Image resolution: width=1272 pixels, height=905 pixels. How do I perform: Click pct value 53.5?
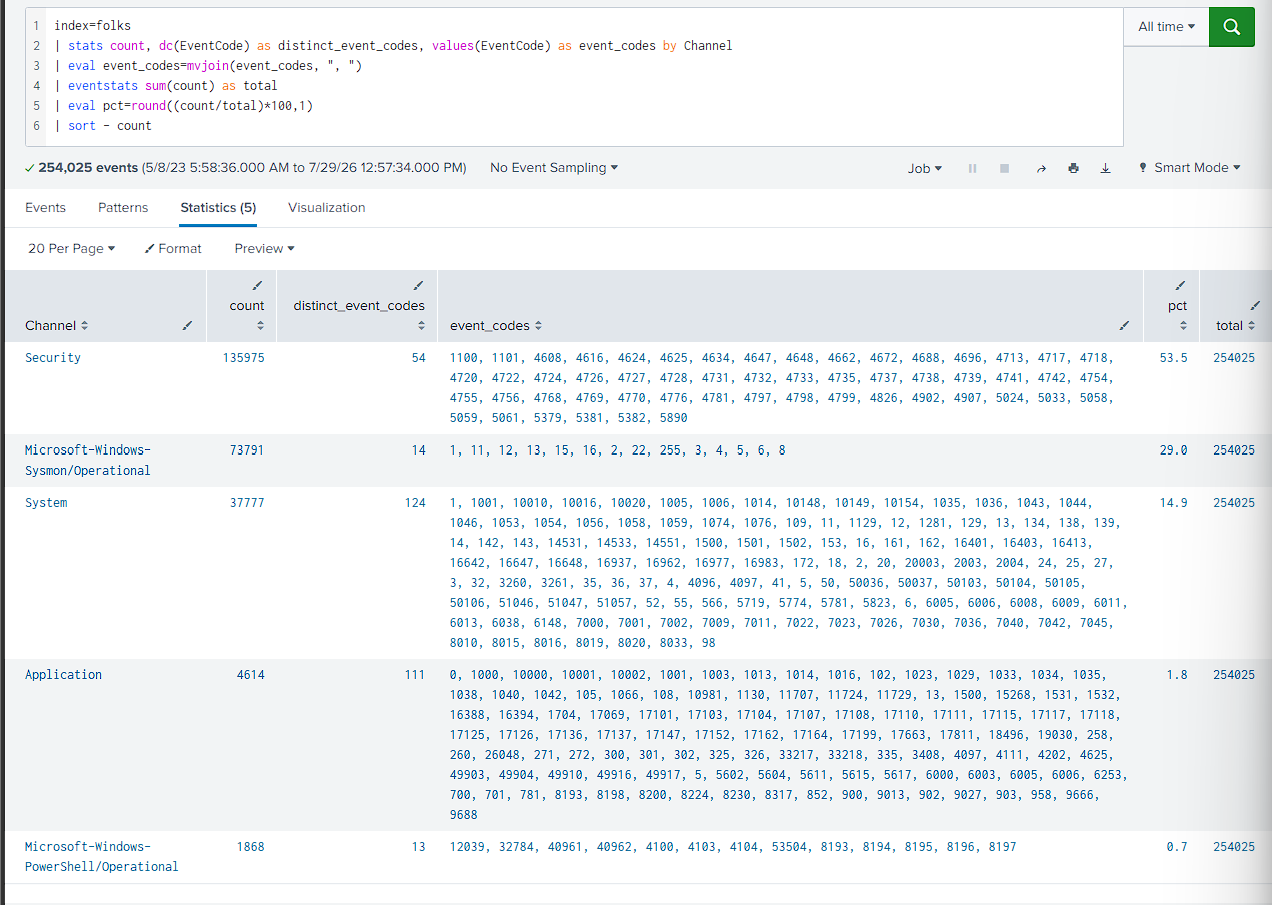click(1174, 357)
